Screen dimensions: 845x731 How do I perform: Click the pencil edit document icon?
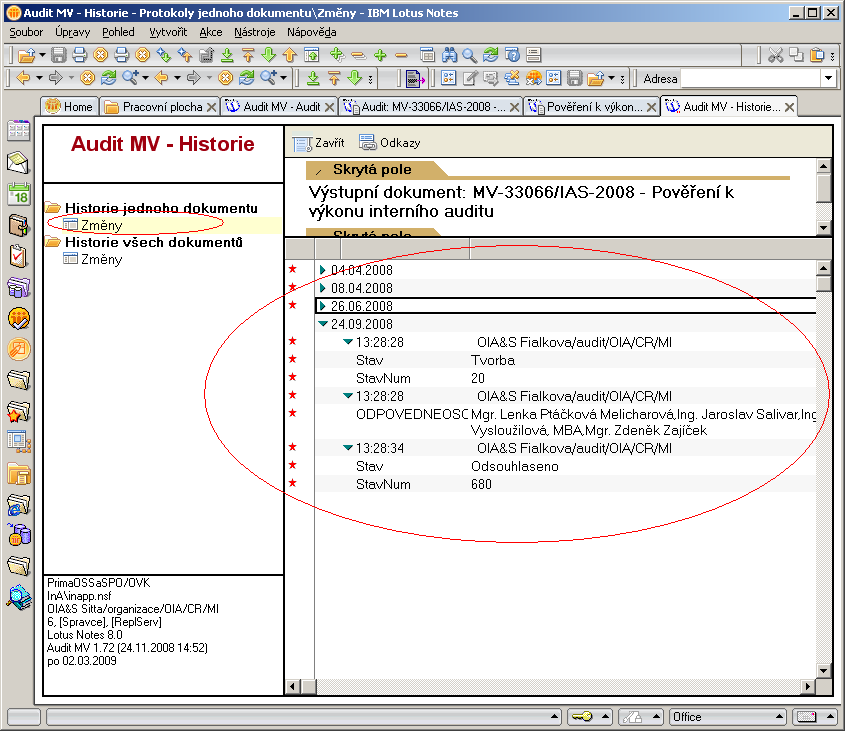point(470,79)
